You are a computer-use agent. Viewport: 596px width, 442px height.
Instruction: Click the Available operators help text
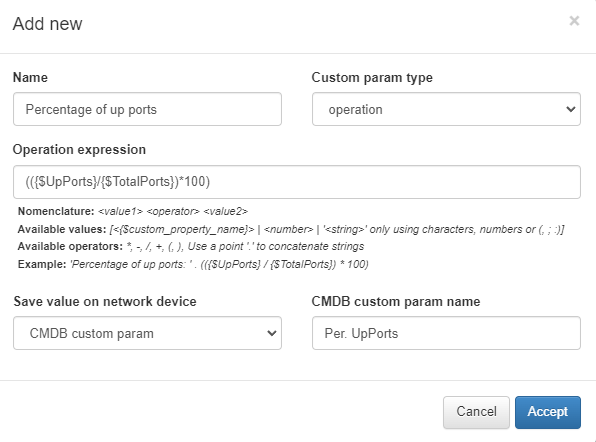pos(191,246)
